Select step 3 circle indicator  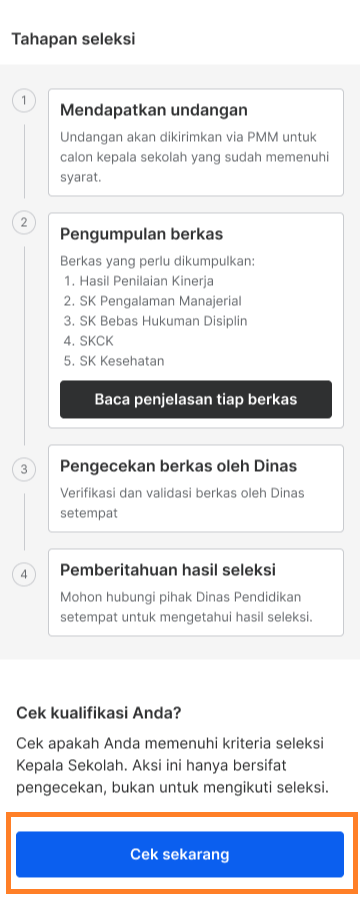(24, 469)
